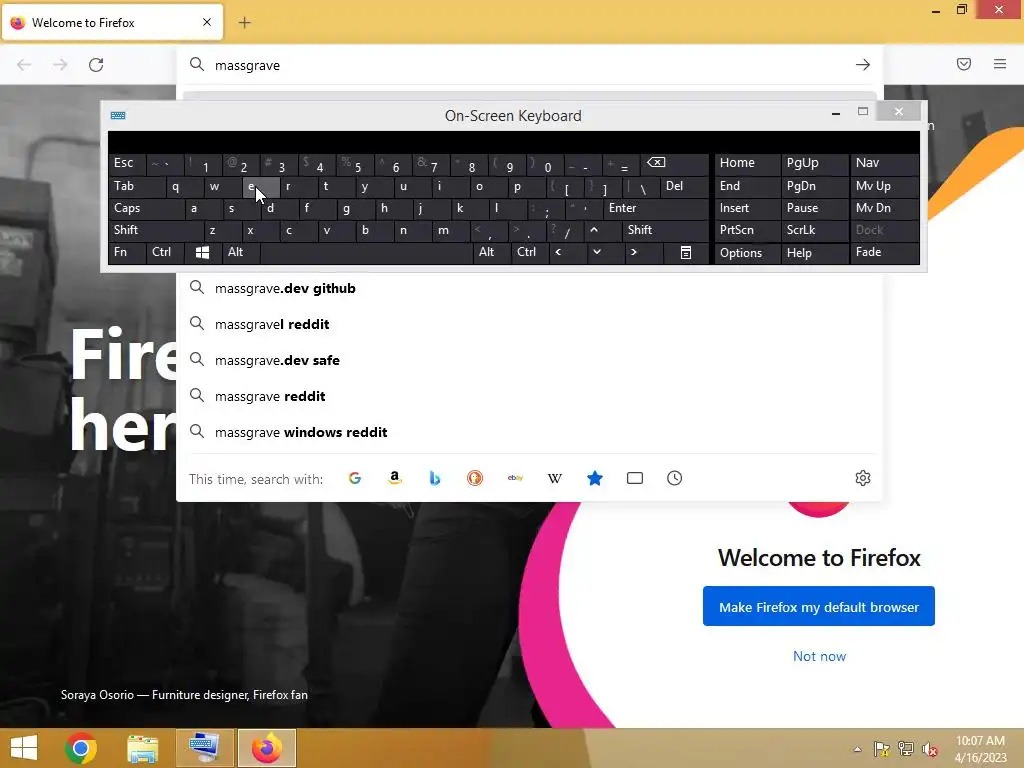Choose the Bing search icon
The height and width of the screenshot is (768, 1024).
(x=435, y=478)
